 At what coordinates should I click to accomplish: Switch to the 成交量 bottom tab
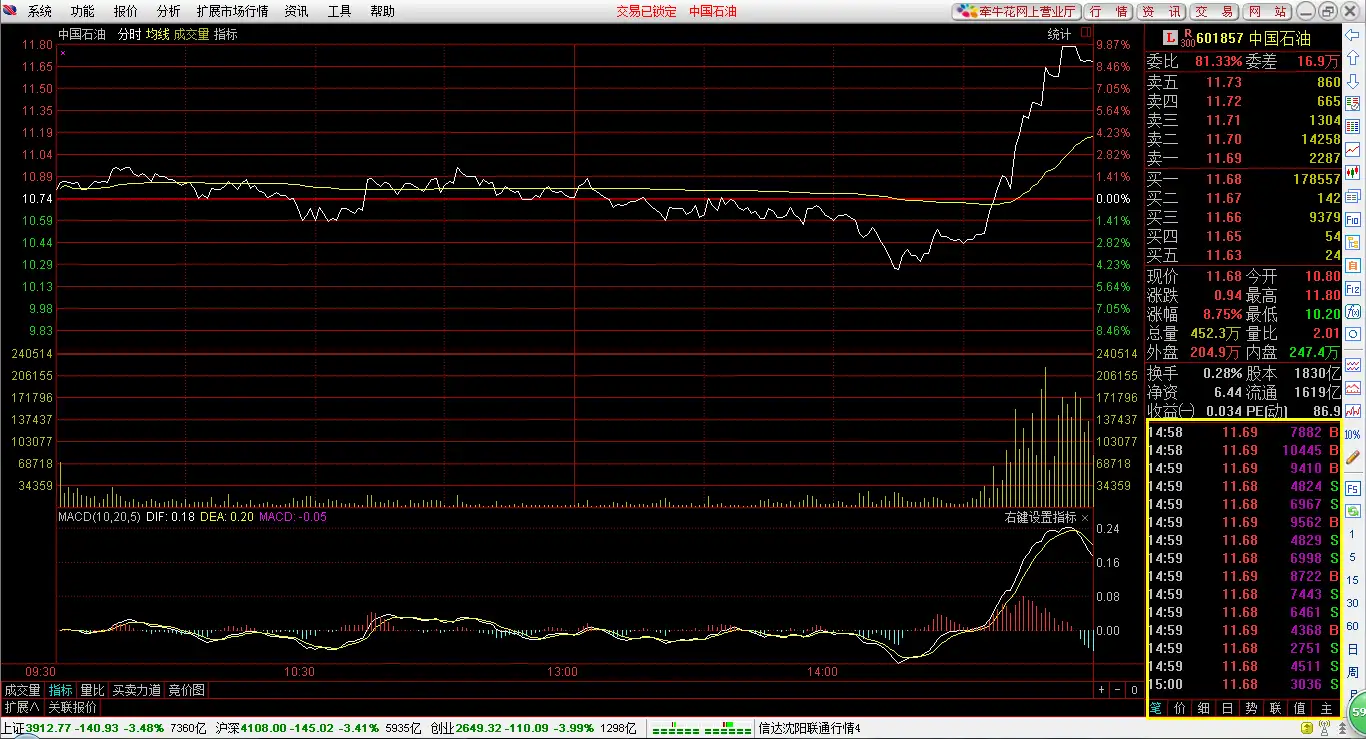point(22,690)
